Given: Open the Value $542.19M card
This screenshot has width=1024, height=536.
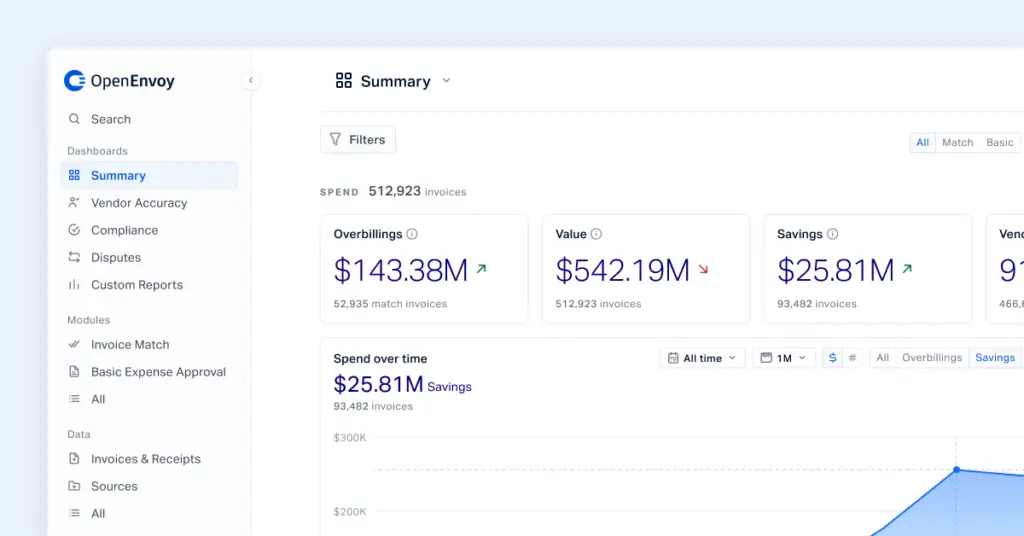Looking at the screenshot, I should (646, 269).
